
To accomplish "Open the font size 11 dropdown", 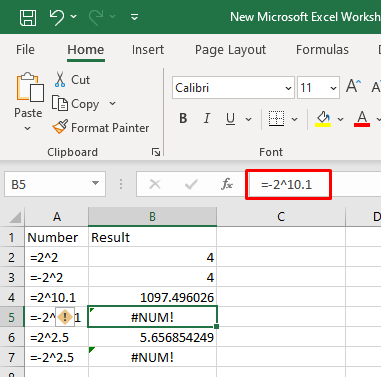I will click(x=333, y=88).
